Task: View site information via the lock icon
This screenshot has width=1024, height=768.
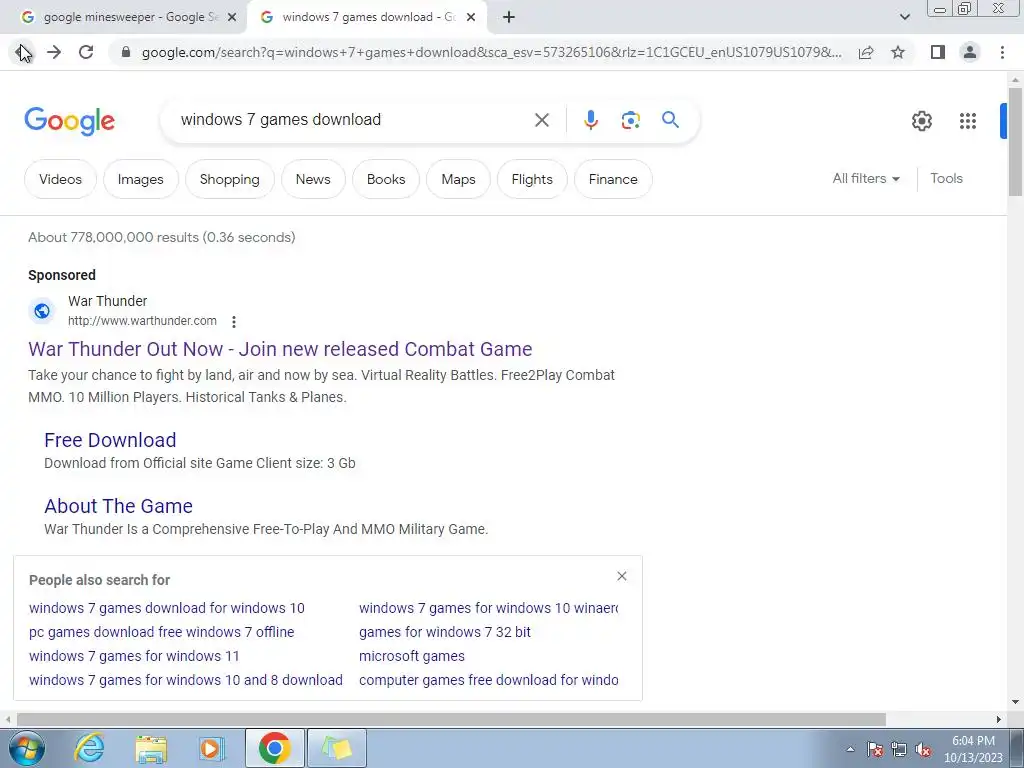Action: 126,52
